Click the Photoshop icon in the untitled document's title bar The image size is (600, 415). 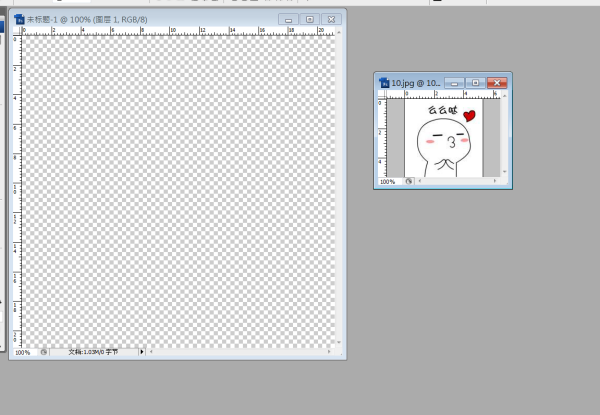(19, 19)
